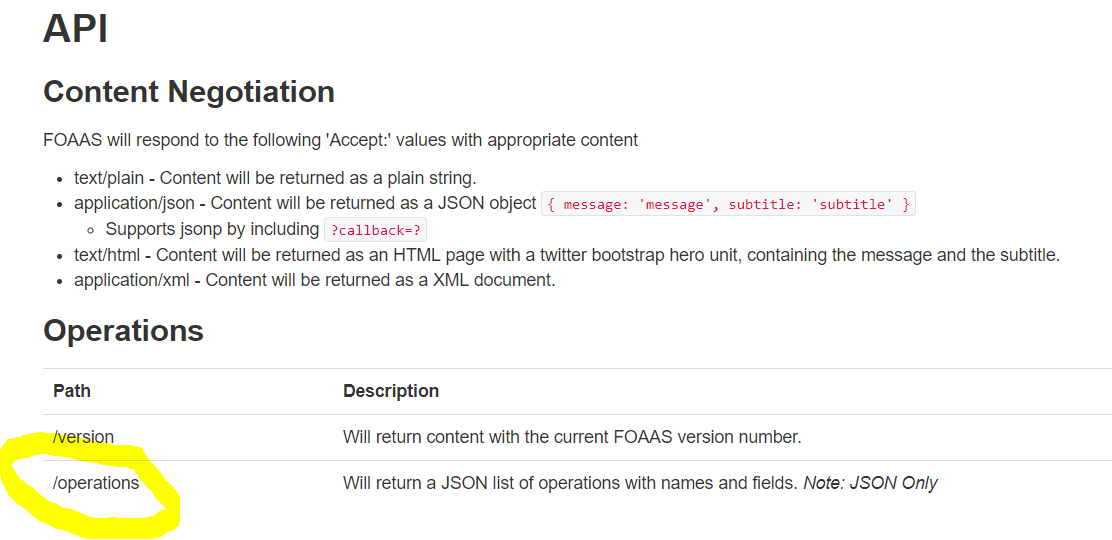Click the text/html bullet item
1112x540 pixels.
107,255
